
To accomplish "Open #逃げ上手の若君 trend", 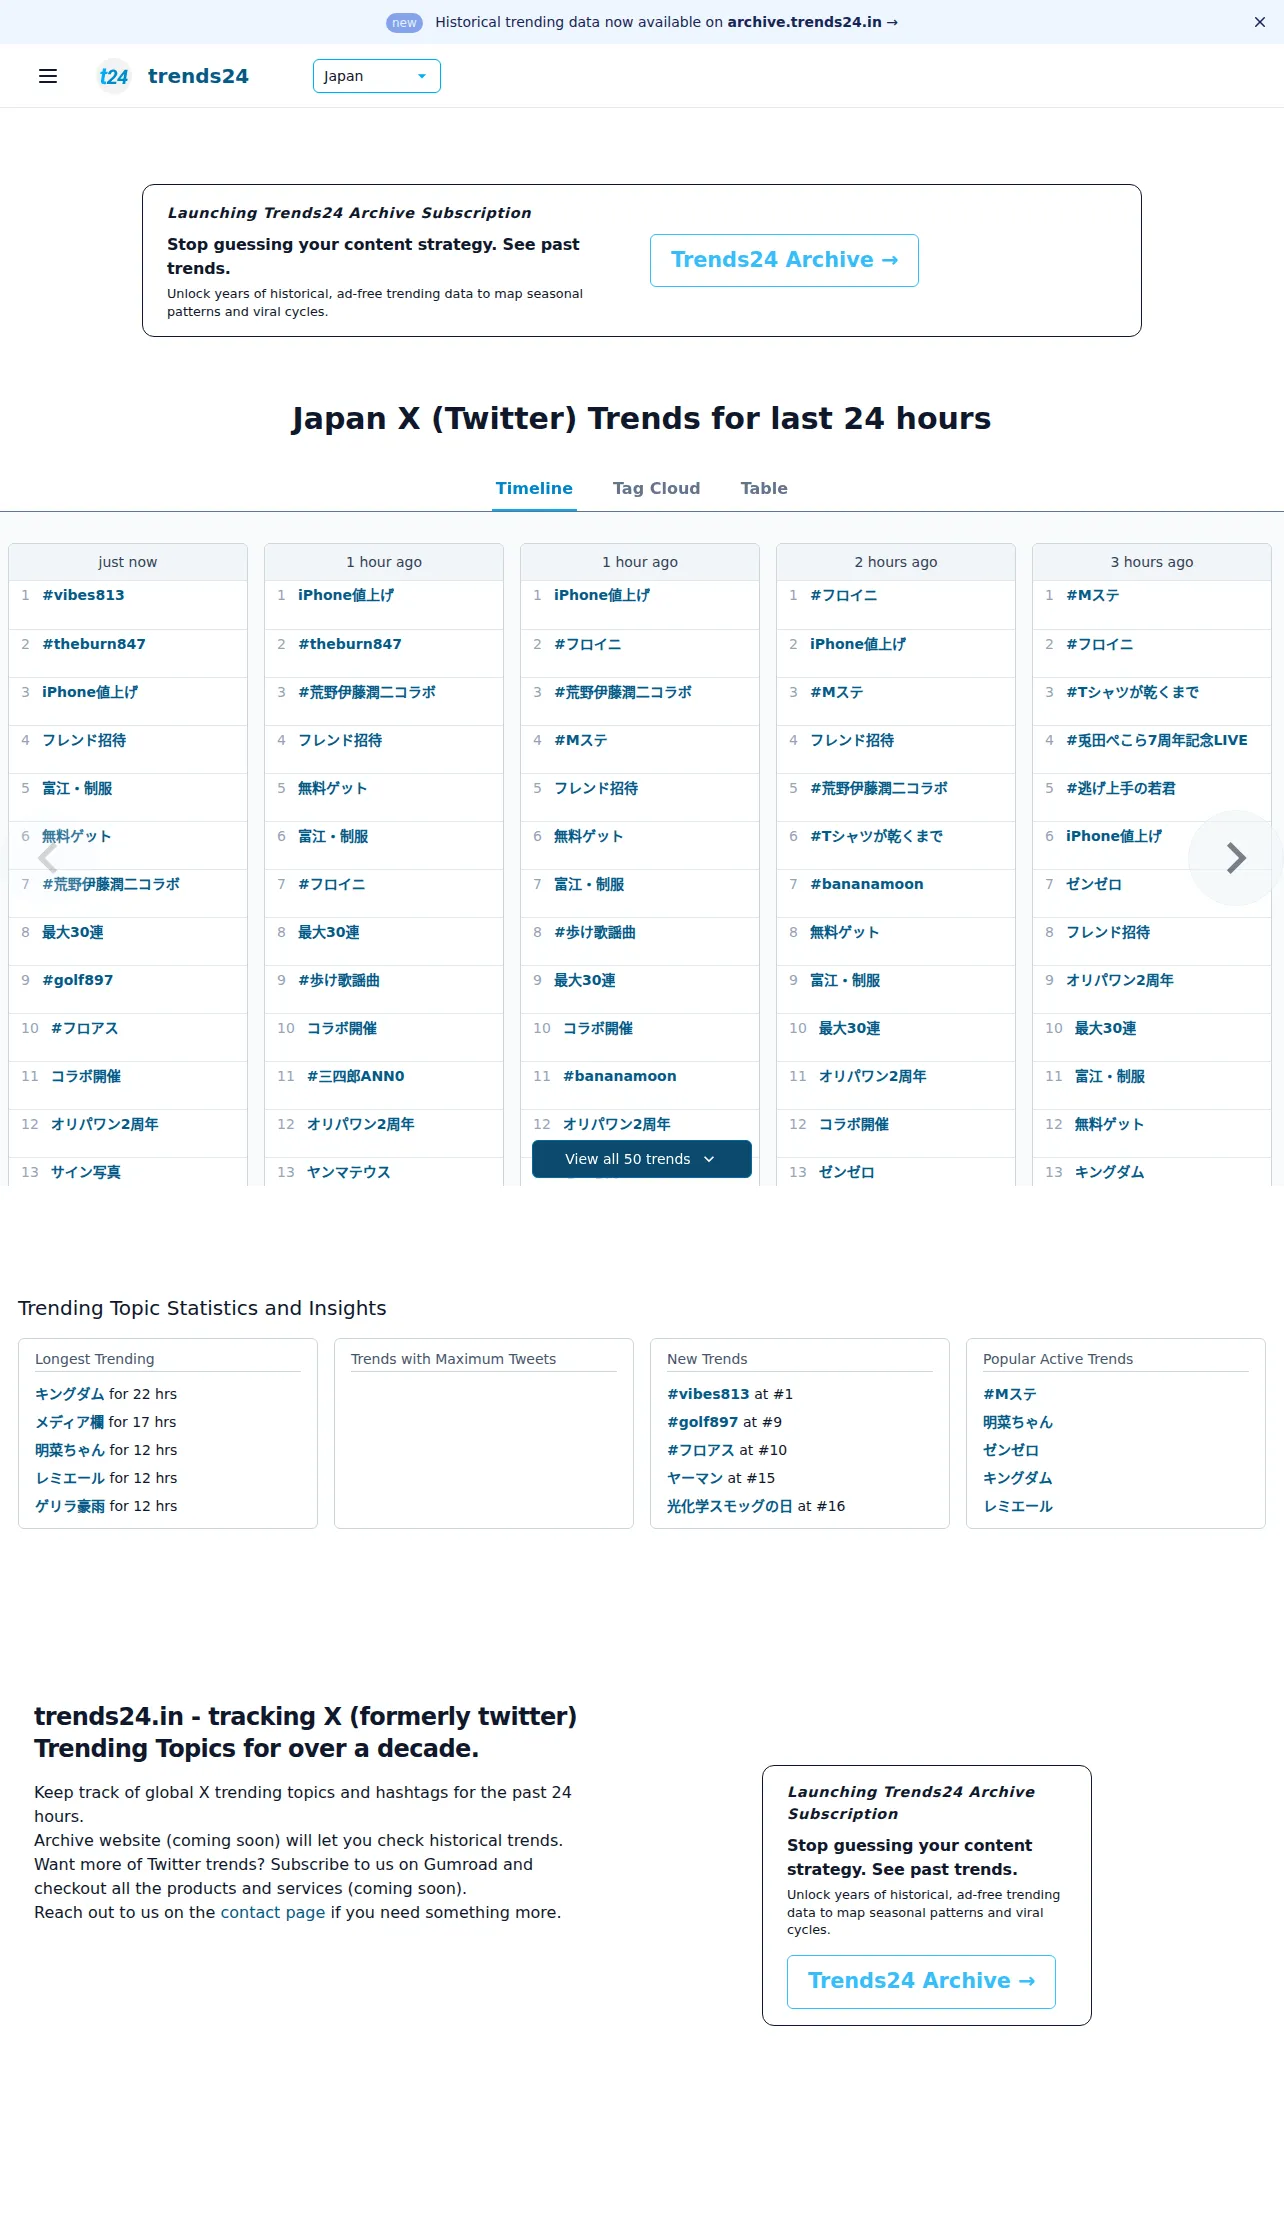I will [x=1121, y=788].
